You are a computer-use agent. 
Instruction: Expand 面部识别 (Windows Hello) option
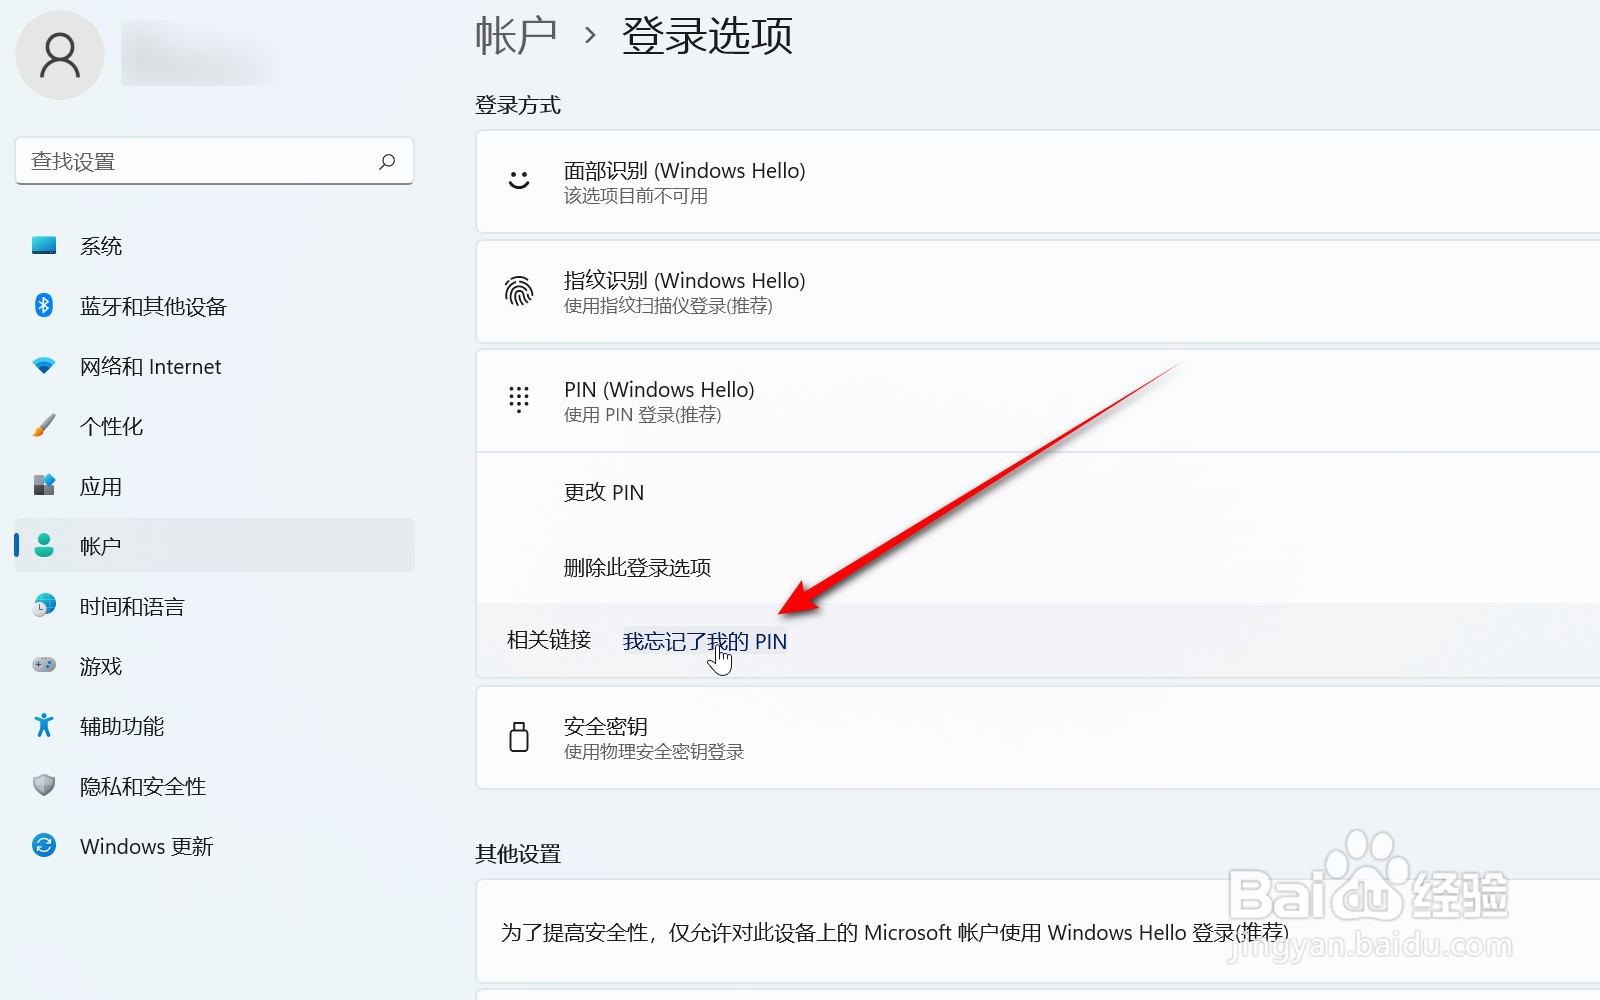tap(1038, 182)
